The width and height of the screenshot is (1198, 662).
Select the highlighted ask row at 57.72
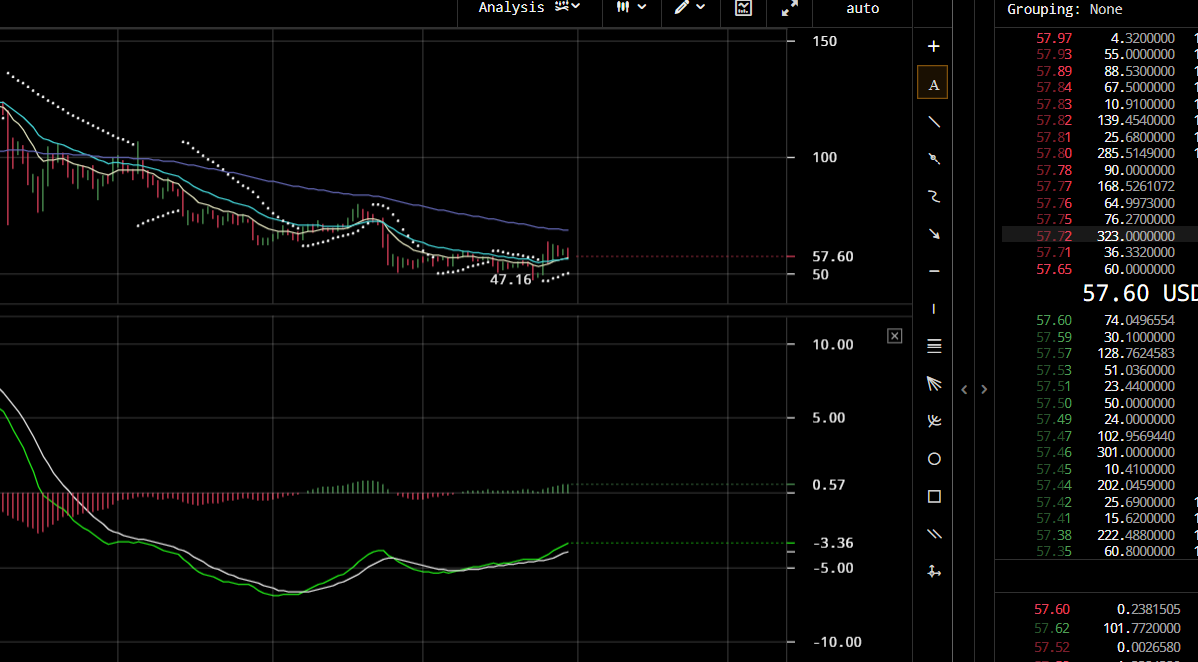(1100, 236)
